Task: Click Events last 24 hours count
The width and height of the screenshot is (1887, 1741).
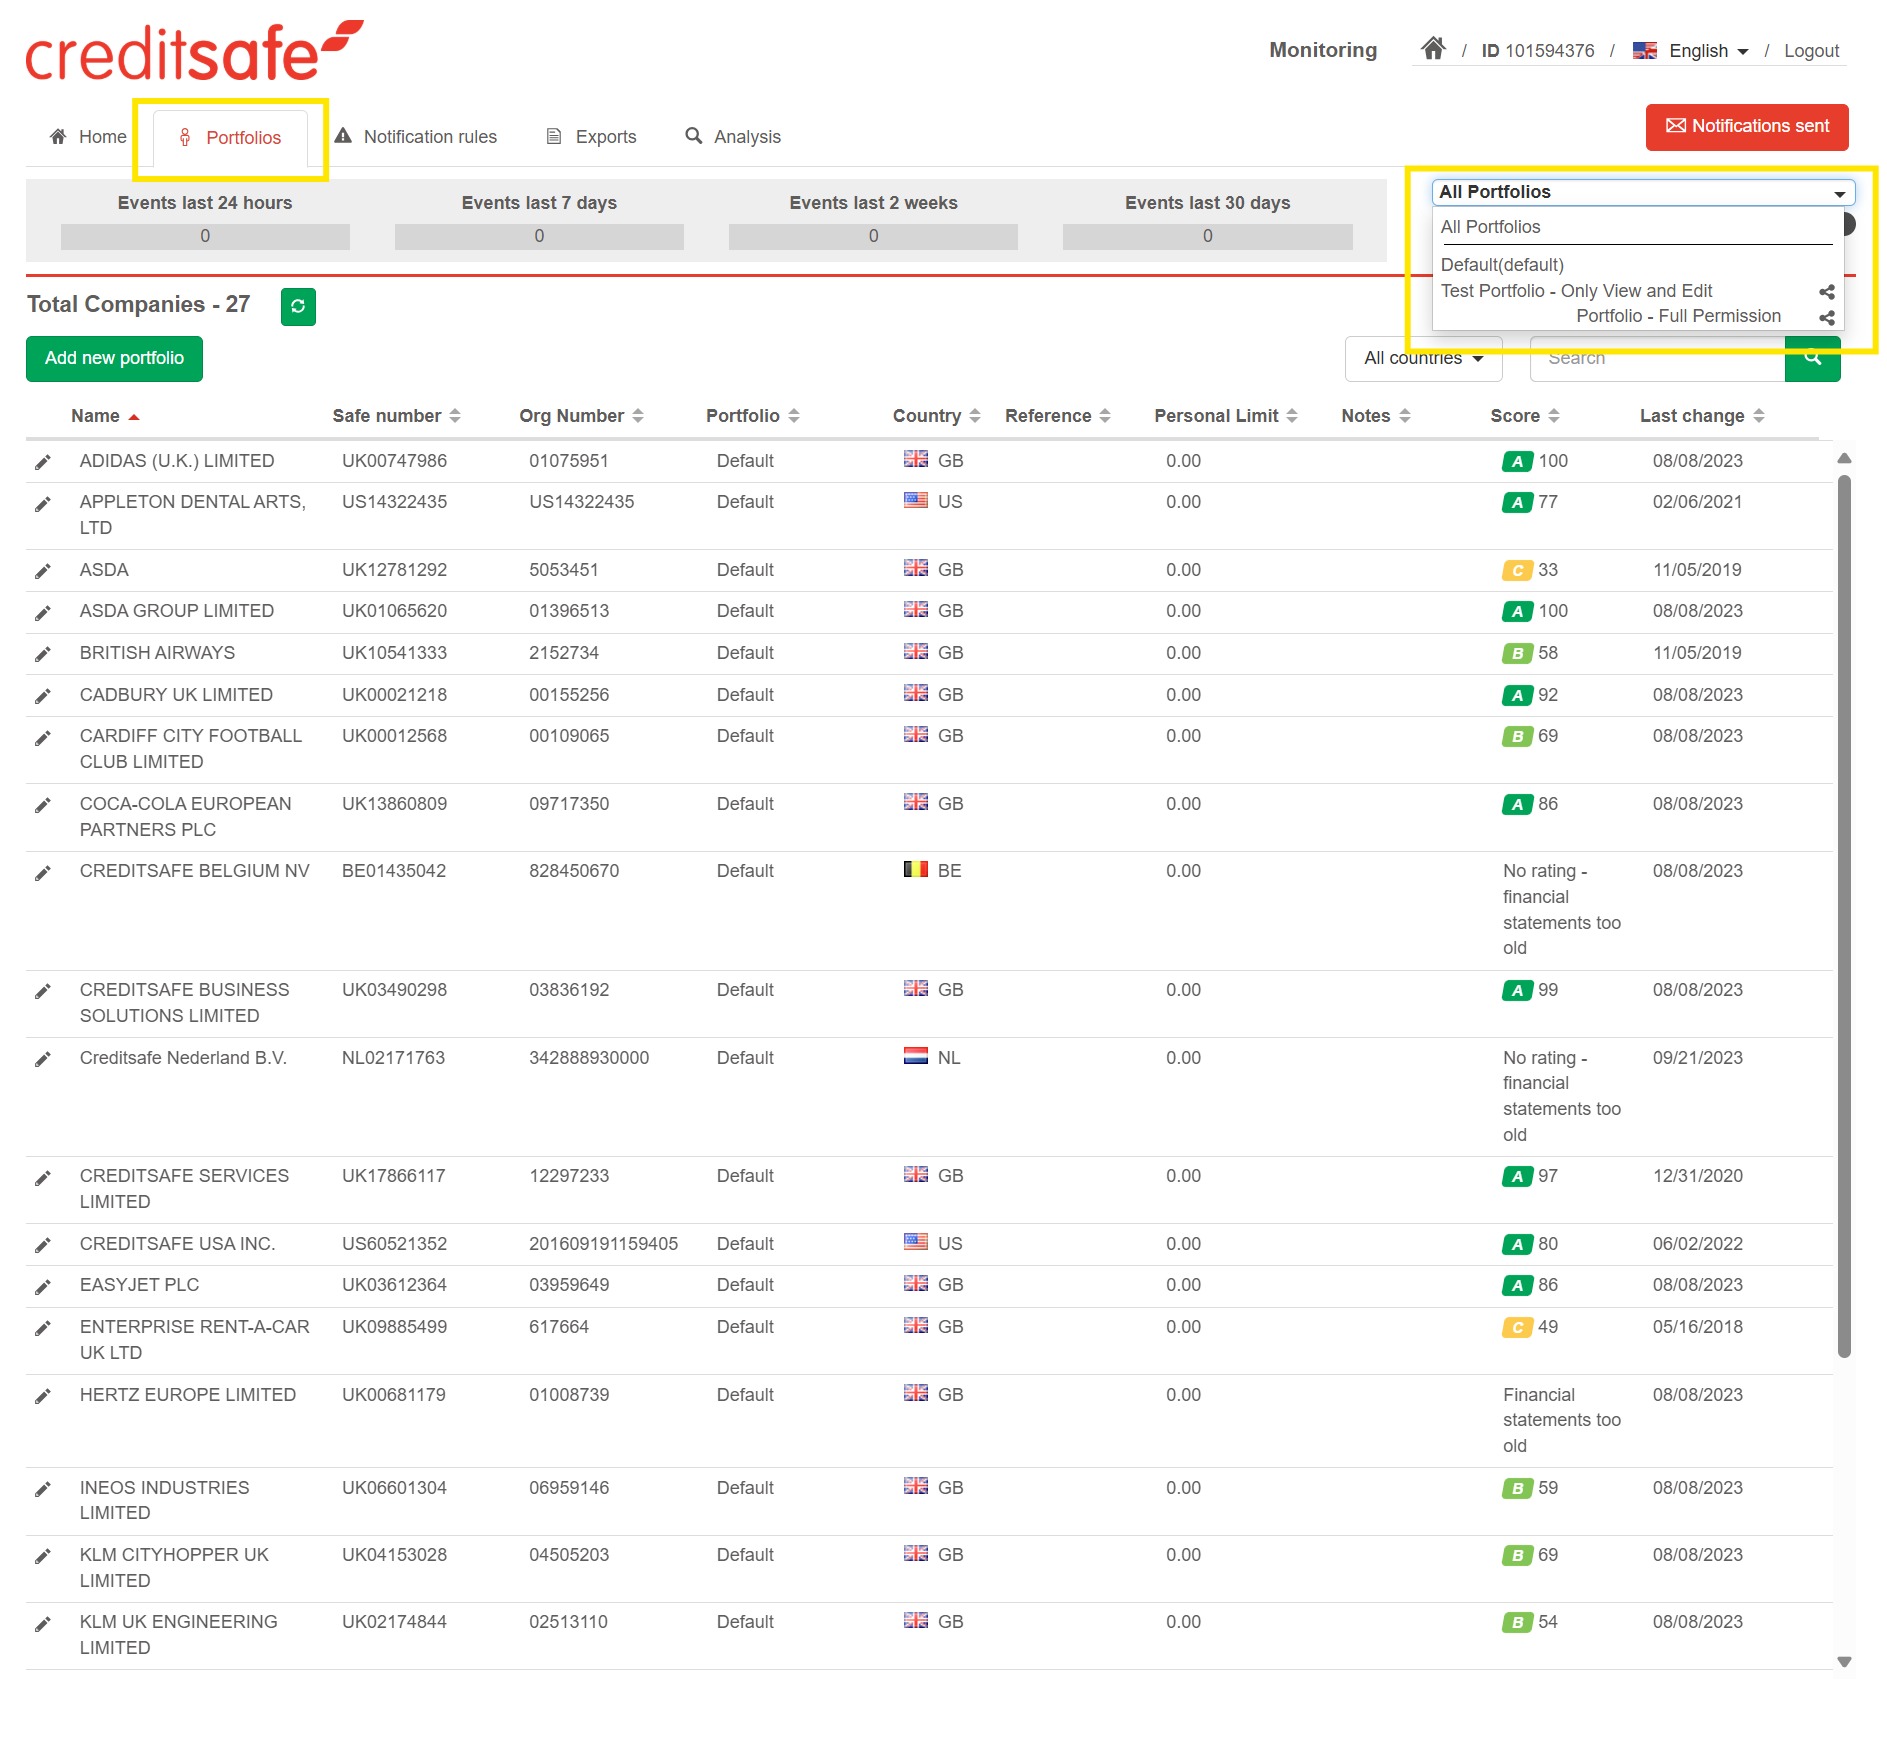Action: [x=205, y=236]
